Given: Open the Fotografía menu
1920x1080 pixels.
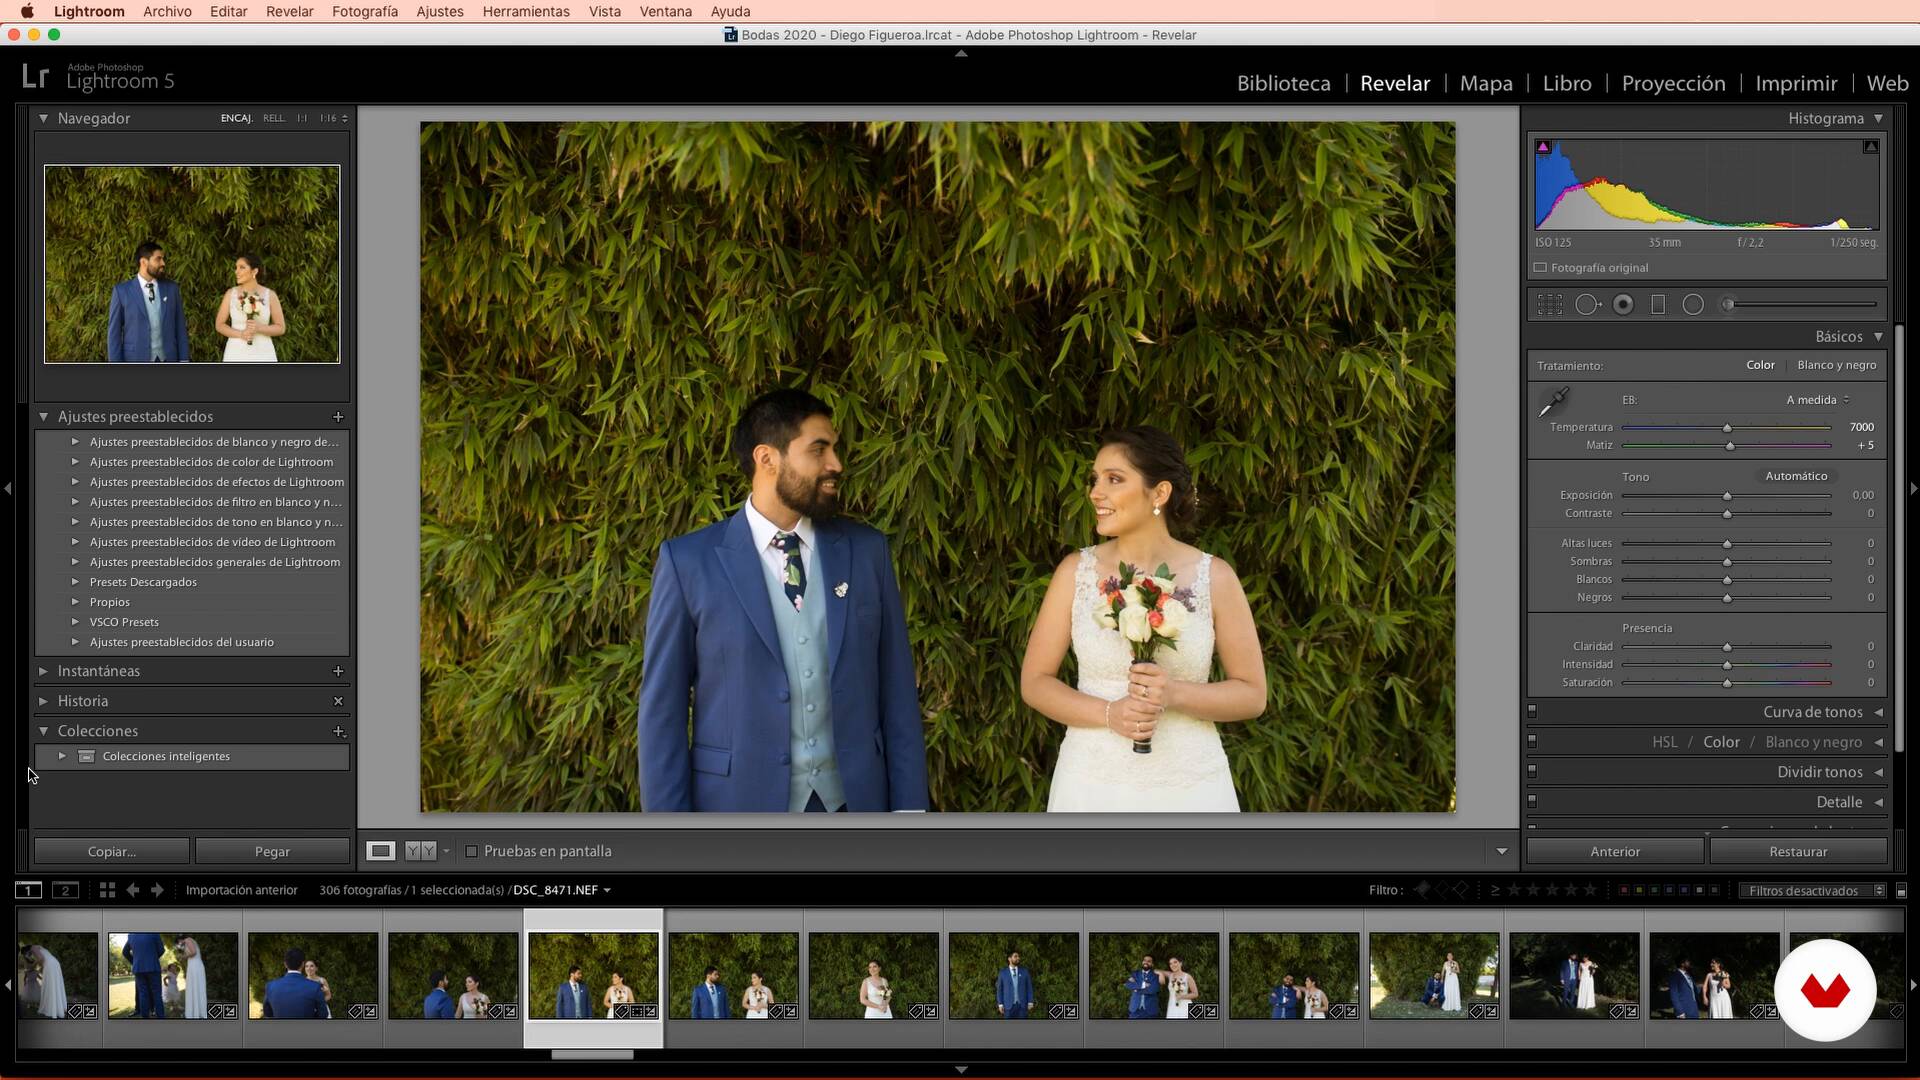Looking at the screenshot, I should (364, 11).
